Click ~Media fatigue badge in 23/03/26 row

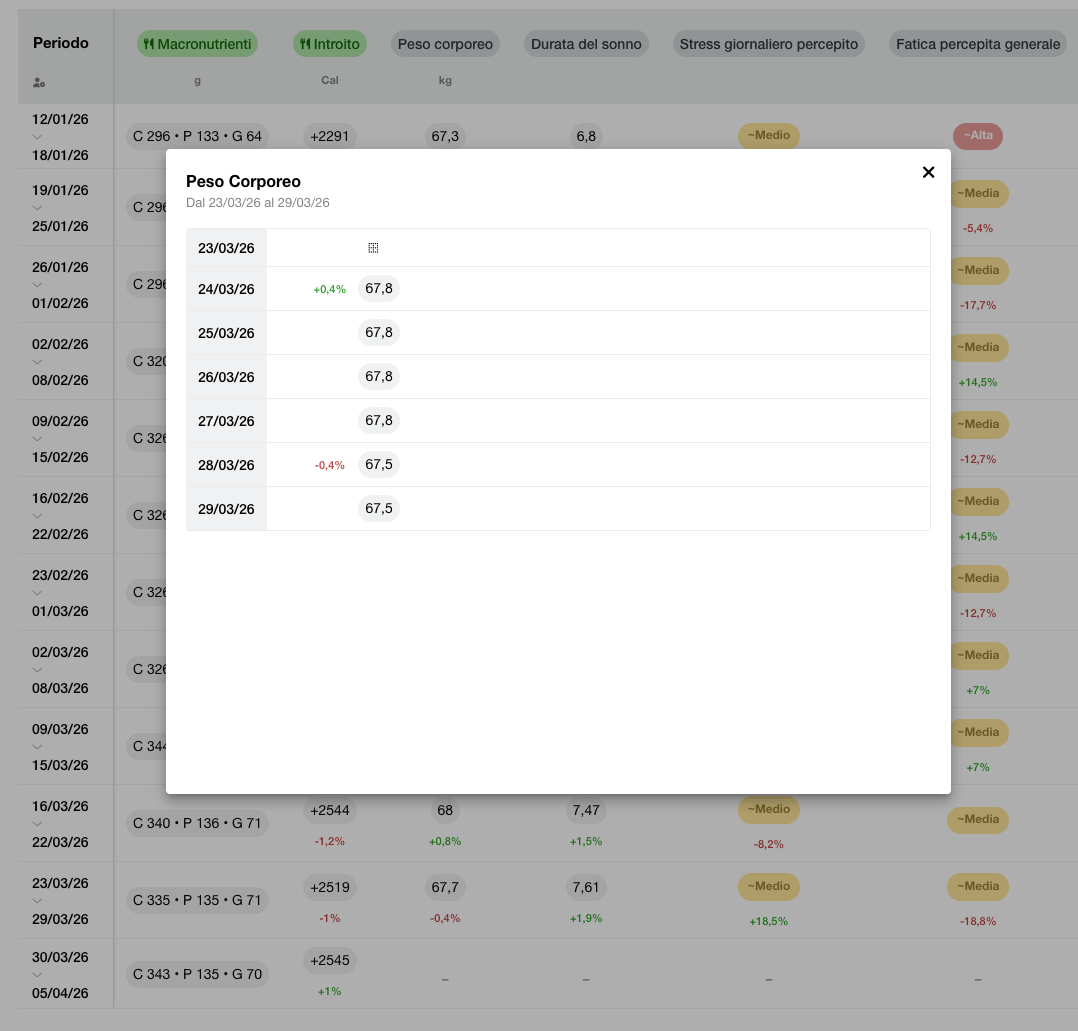coord(978,886)
